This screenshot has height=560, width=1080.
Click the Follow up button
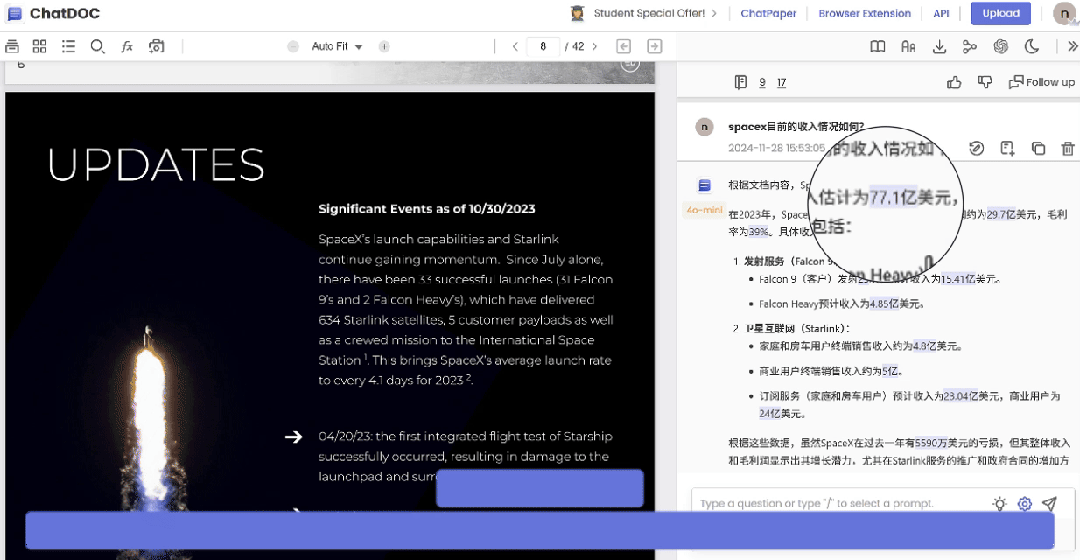point(1041,82)
